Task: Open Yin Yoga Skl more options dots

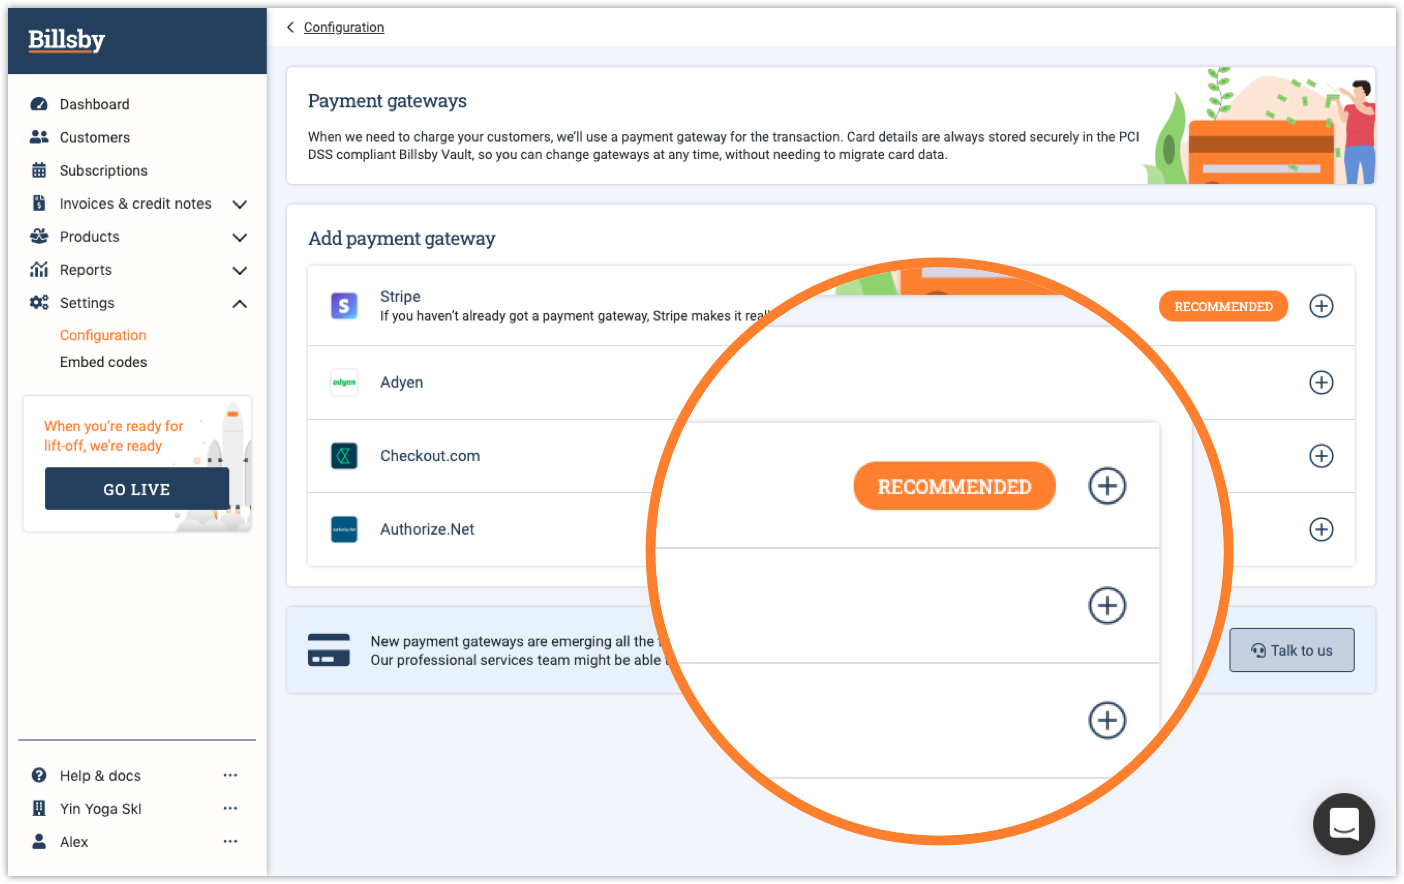Action: pyautogui.click(x=230, y=808)
